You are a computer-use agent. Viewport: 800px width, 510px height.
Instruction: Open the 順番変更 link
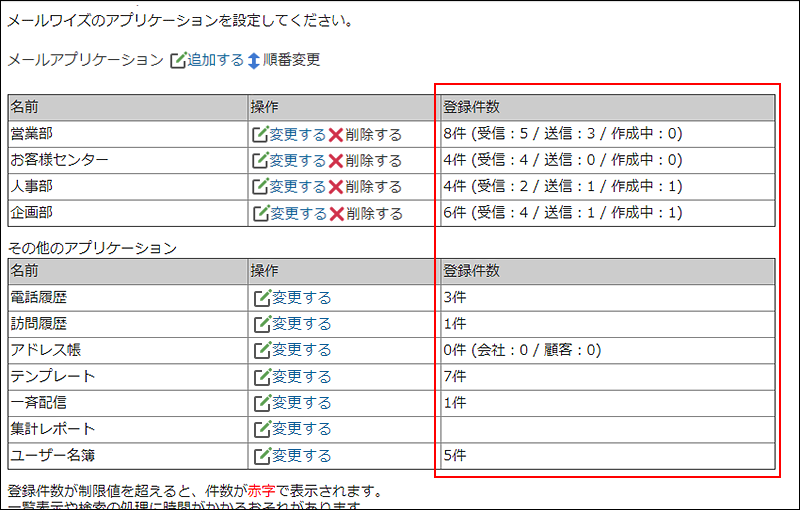tap(291, 60)
